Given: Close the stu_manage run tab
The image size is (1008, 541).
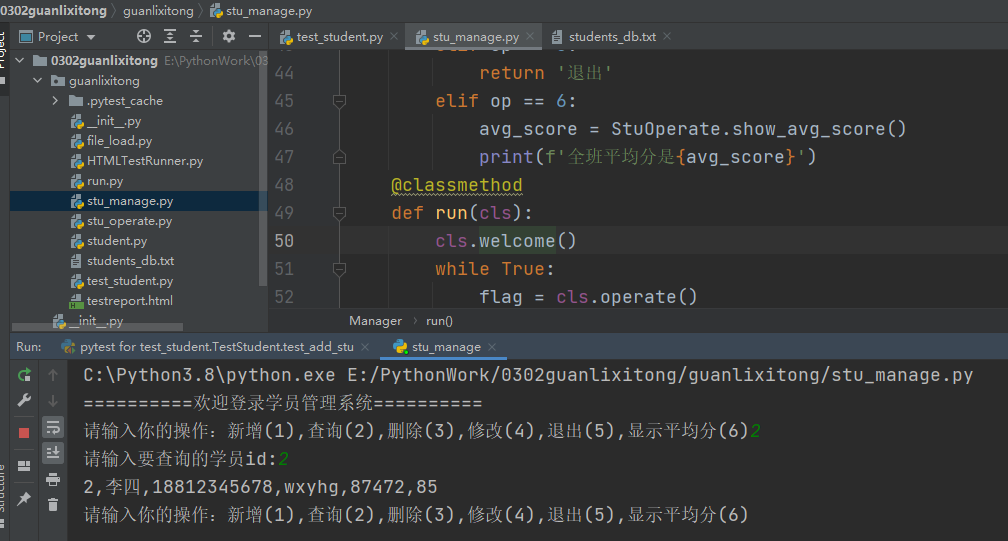Looking at the screenshot, I should coord(492,347).
